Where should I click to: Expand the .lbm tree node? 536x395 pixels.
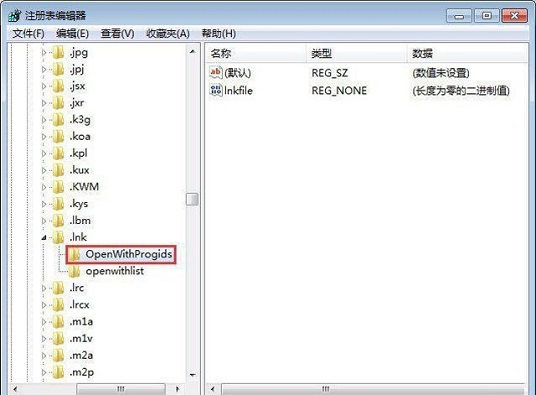(x=44, y=221)
